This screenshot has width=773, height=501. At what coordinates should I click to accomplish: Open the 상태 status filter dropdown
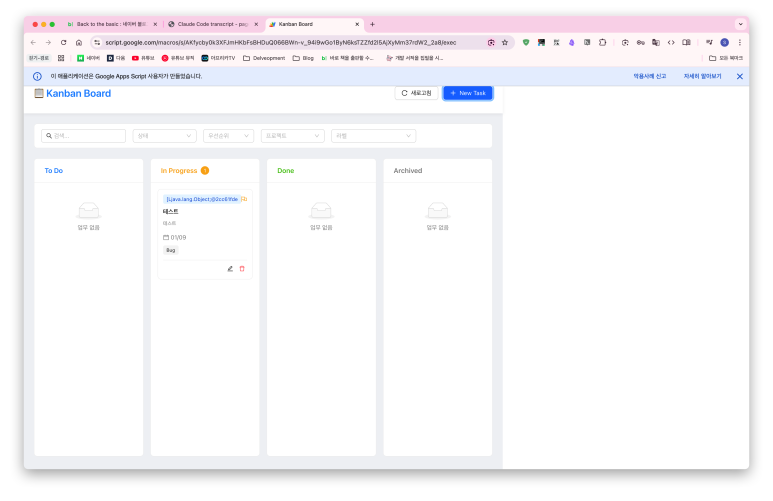pos(164,135)
